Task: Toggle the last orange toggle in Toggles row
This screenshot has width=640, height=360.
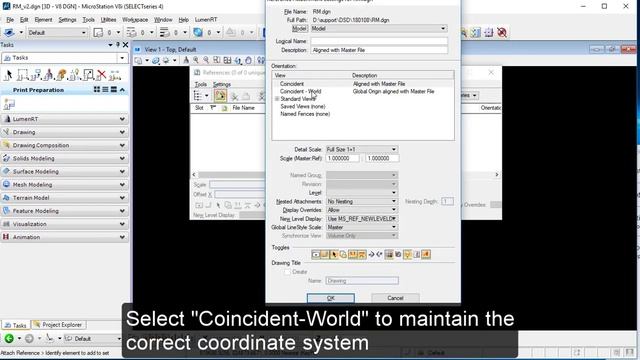Action: [426, 255]
